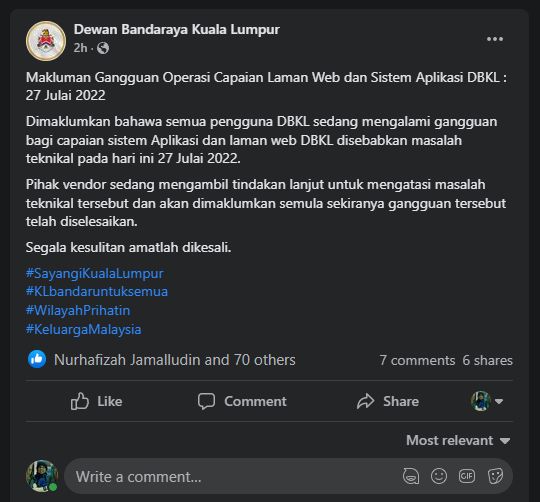View who reacted: Nurhafizah Jamalludin and 70 others
Viewport: 540px width, 502px height.
tap(175, 360)
